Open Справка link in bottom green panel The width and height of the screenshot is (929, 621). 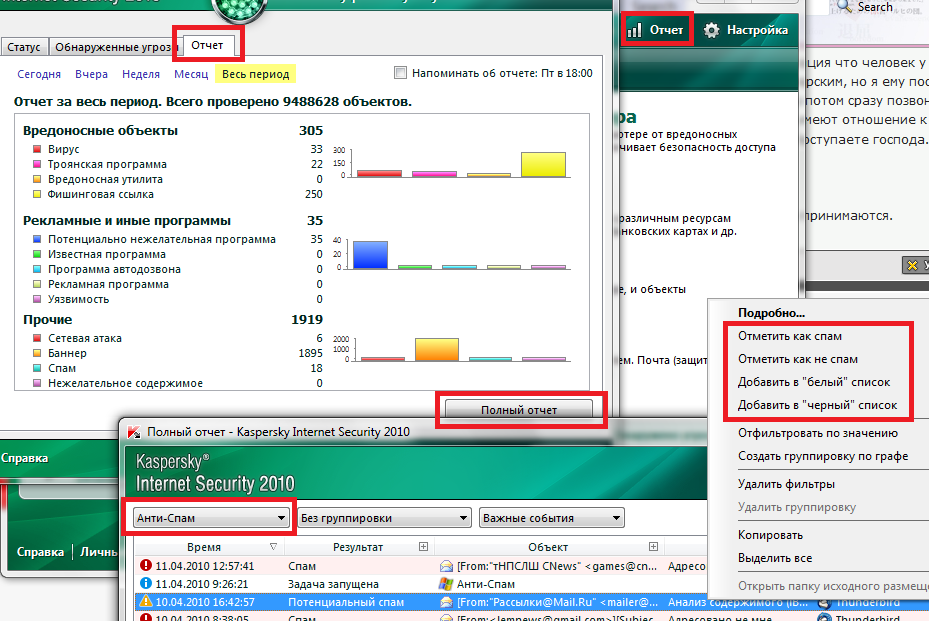point(40,552)
